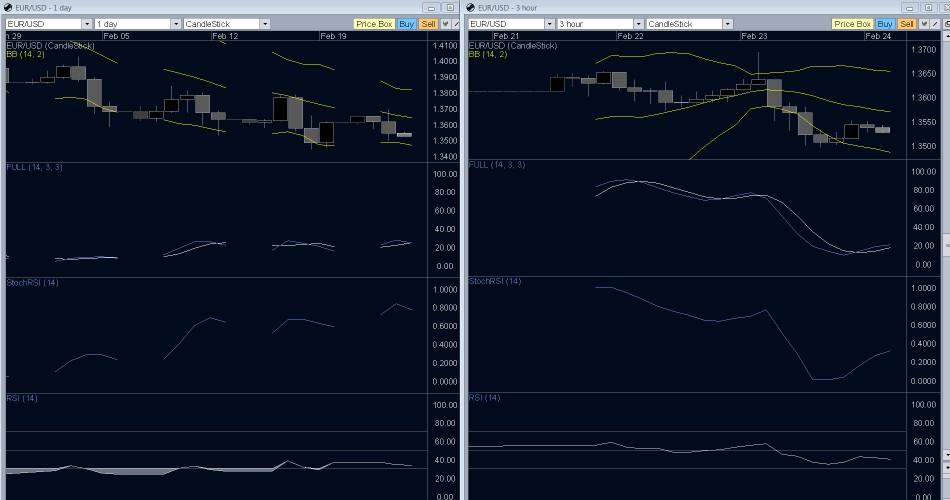The width and height of the screenshot is (950, 500).
Task: Click EUR/USD symbol field in 3 hour window
Action: click(507, 24)
